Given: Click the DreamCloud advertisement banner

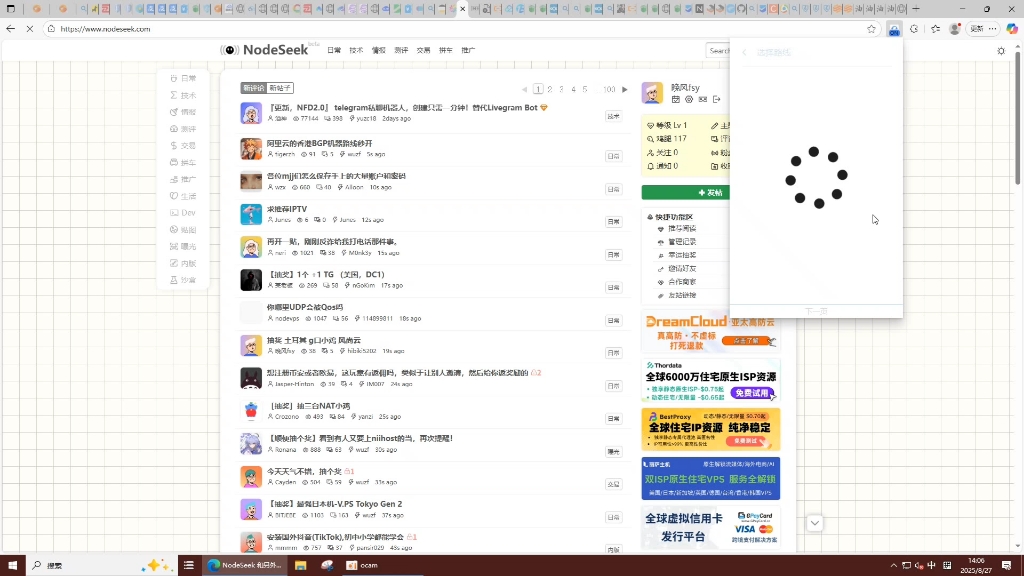Looking at the screenshot, I should pos(711,332).
